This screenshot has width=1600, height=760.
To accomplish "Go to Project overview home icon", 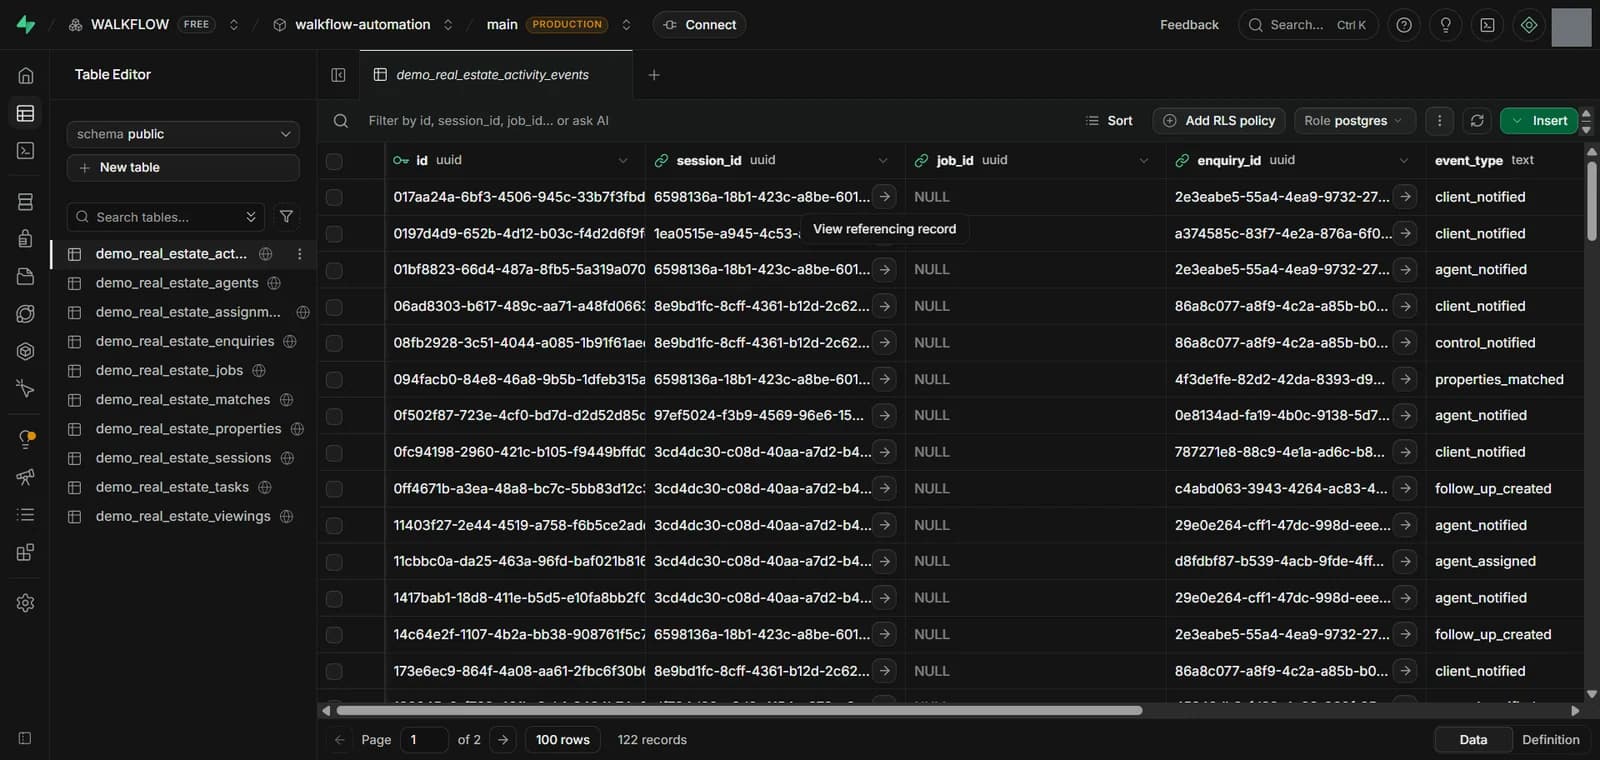I will pyautogui.click(x=26, y=75).
